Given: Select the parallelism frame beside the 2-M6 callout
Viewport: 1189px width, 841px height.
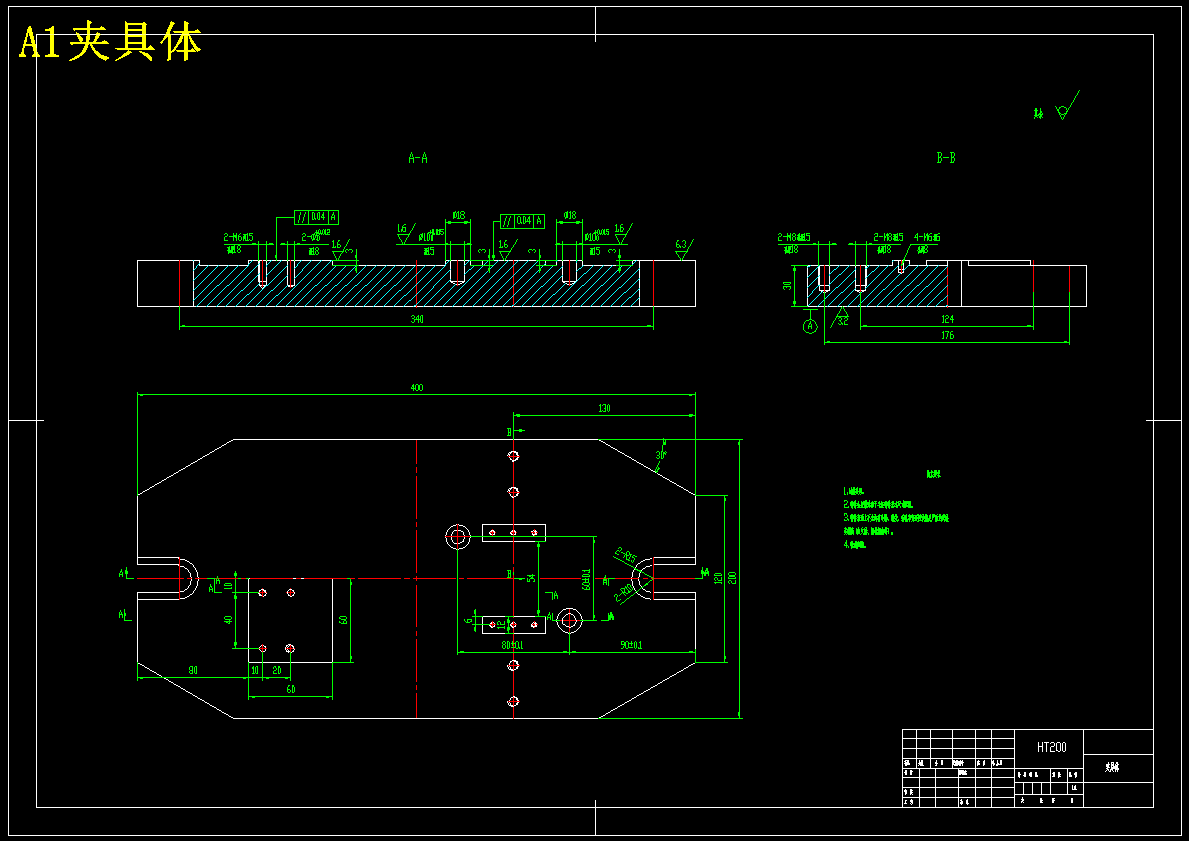Looking at the screenshot, I should [x=316, y=218].
